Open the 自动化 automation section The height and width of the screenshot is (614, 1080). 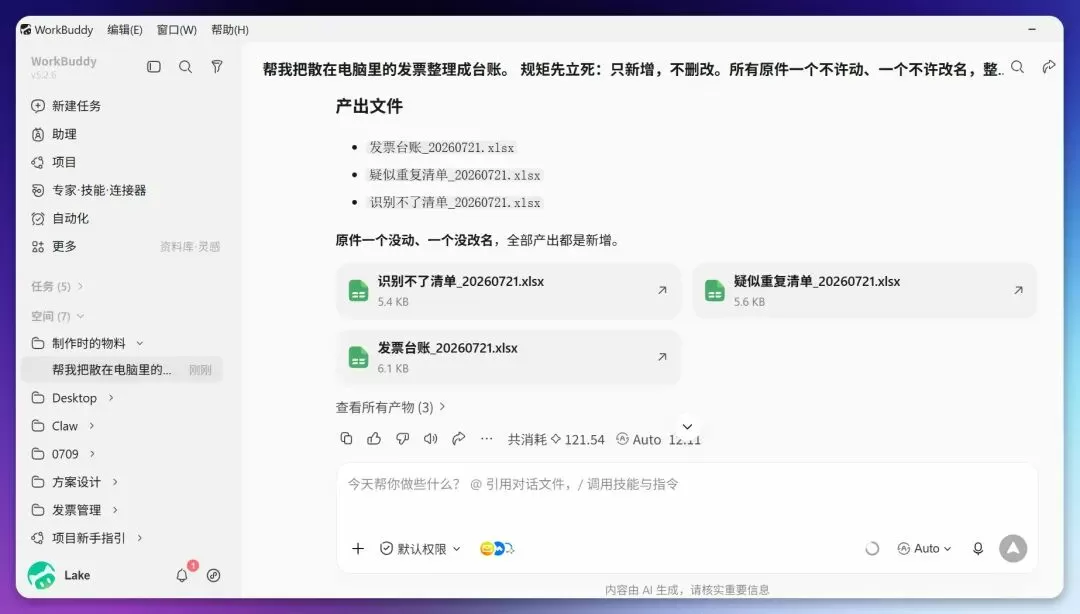[x=60, y=218]
